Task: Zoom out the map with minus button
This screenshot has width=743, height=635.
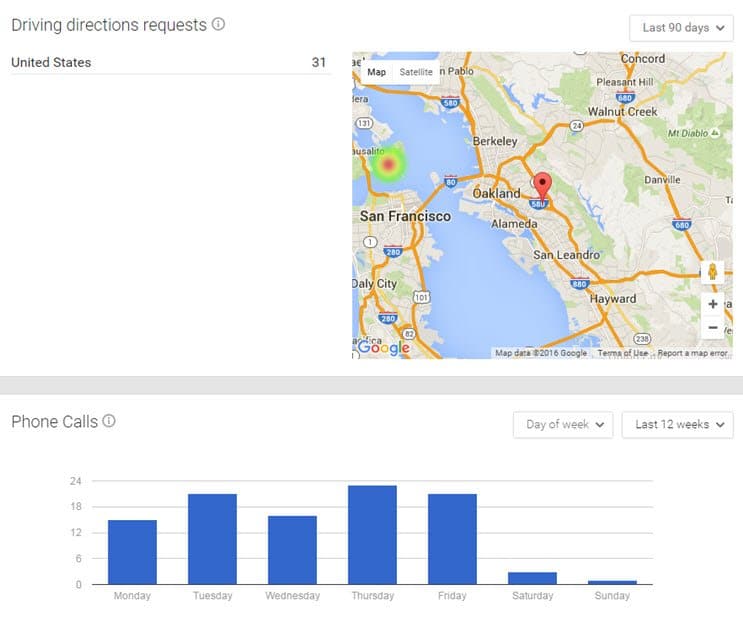Action: 712,327
